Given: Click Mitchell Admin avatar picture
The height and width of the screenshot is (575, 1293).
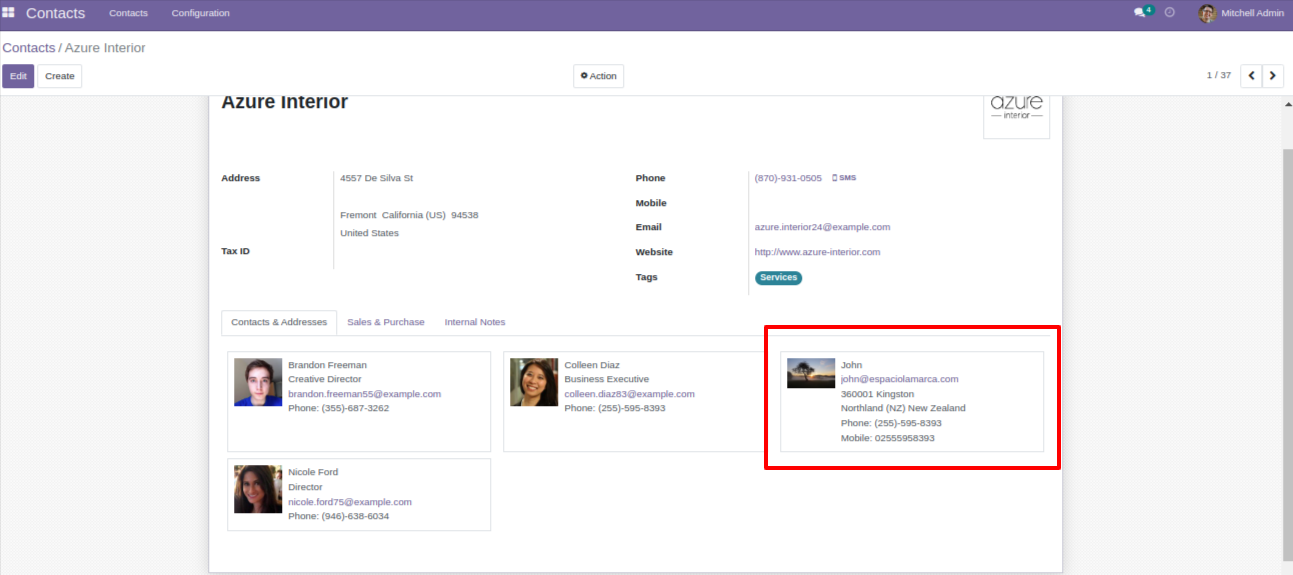Looking at the screenshot, I should click(x=1207, y=13).
